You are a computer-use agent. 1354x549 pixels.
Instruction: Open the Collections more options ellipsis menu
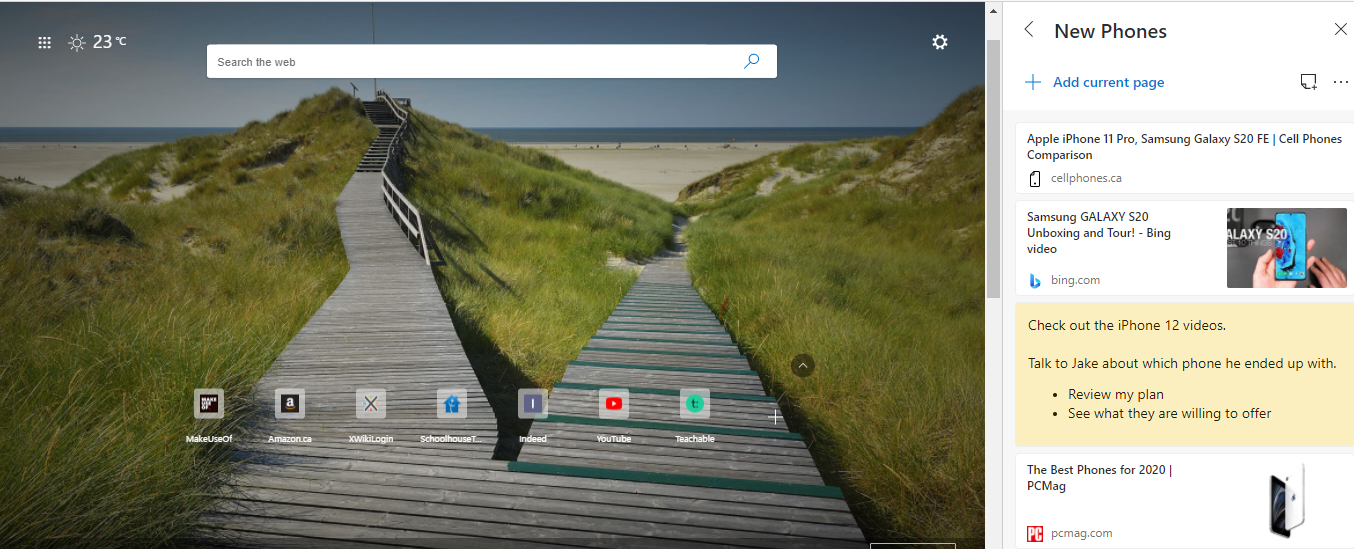tap(1341, 82)
